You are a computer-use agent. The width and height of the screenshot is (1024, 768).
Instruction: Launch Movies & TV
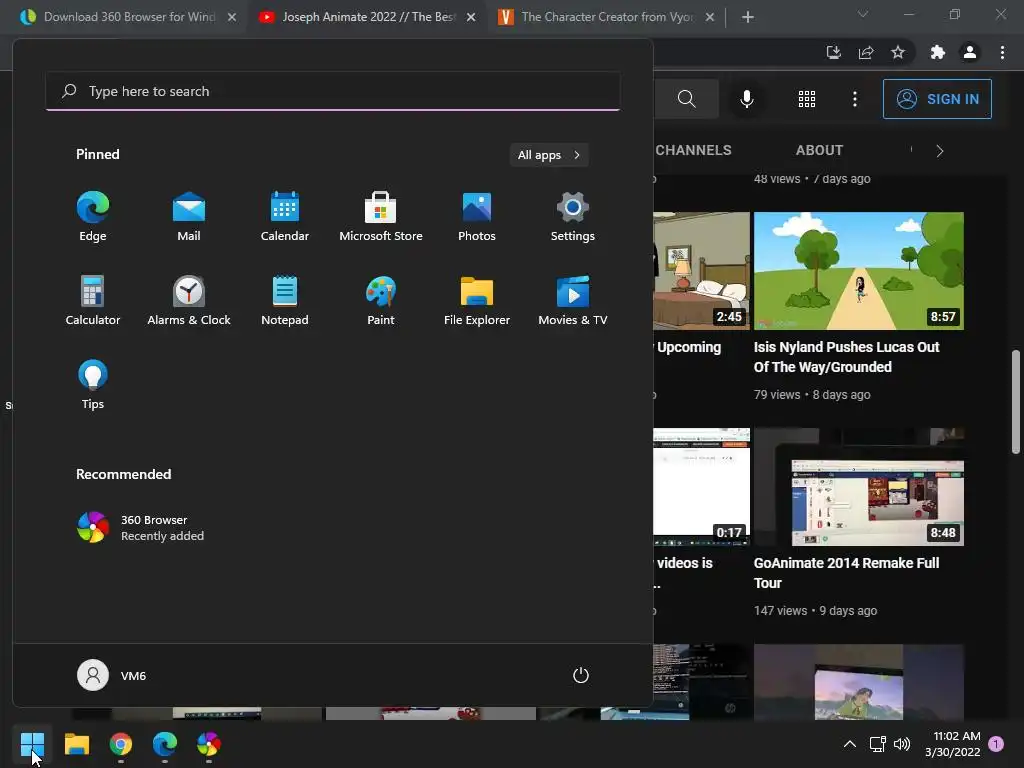573,300
